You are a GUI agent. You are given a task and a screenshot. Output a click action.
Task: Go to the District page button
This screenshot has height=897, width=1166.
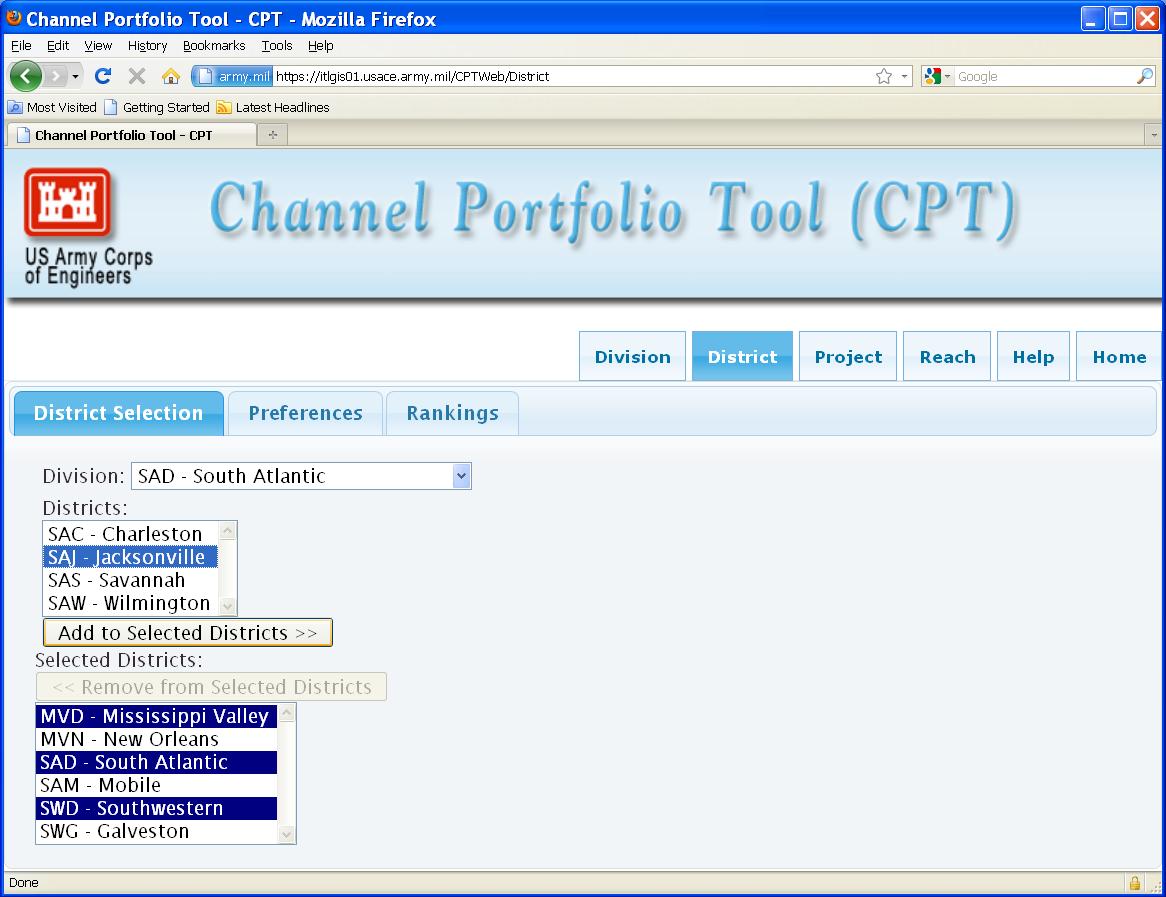pos(742,356)
